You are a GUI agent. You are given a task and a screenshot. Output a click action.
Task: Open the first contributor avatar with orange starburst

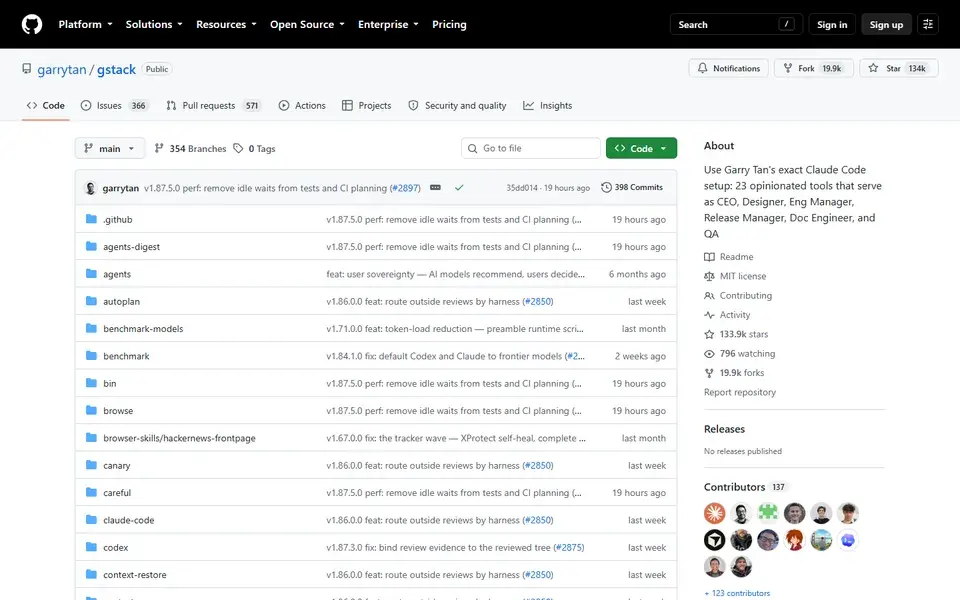click(x=714, y=513)
